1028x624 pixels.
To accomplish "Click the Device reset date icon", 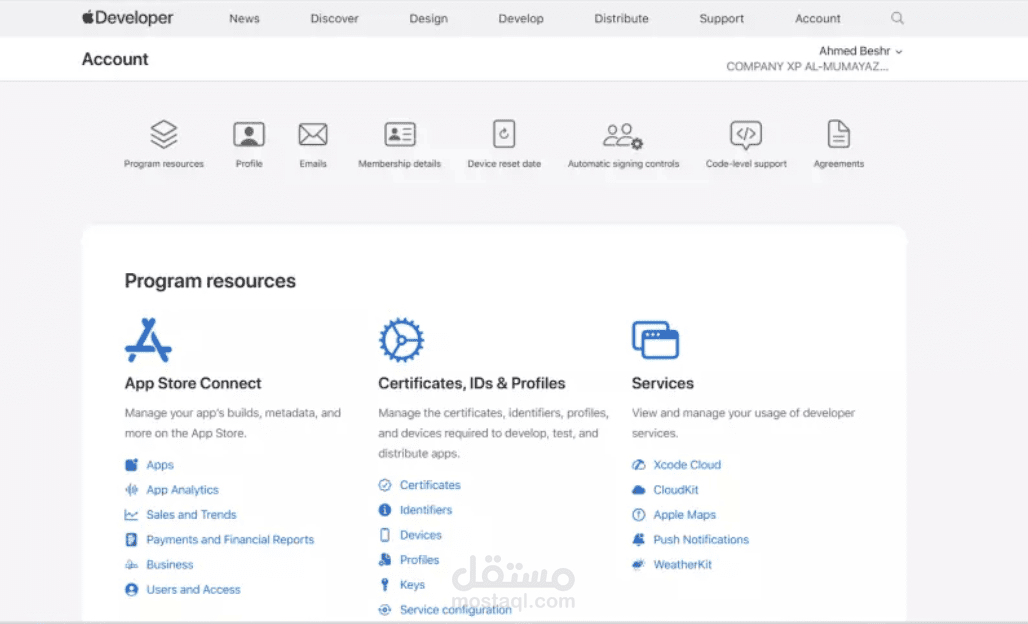I will [x=504, y=134].
